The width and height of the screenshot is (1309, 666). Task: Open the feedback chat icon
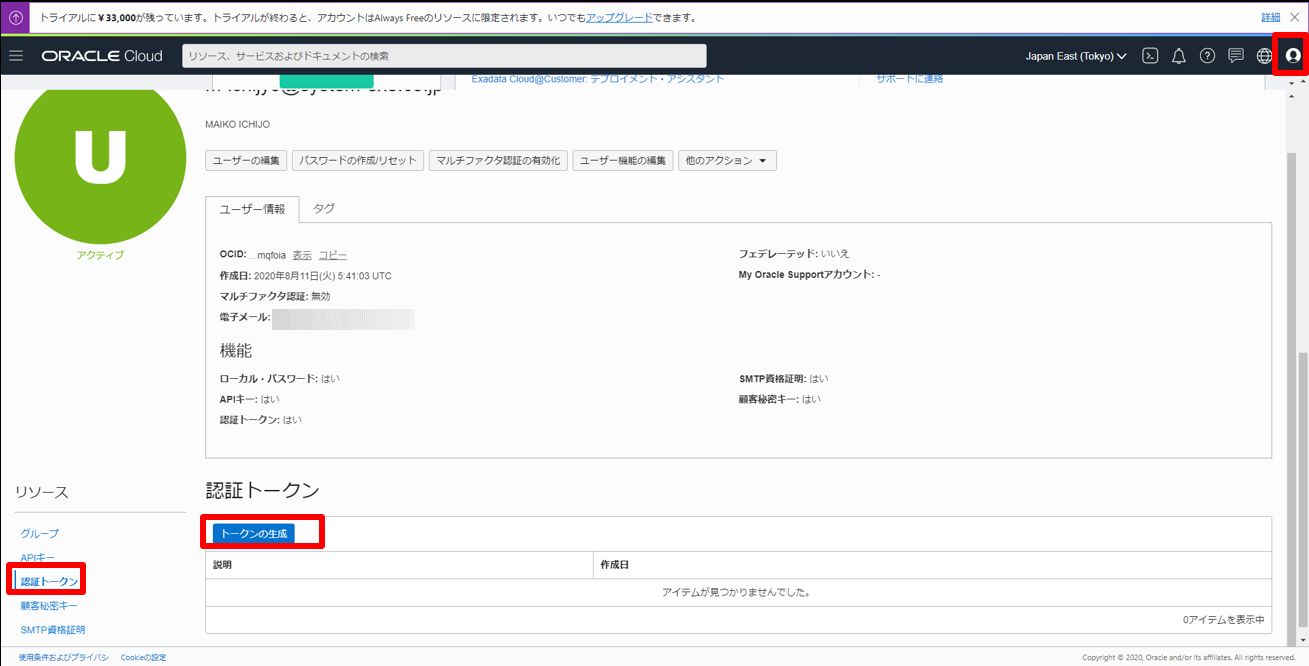coord(1236,56)
